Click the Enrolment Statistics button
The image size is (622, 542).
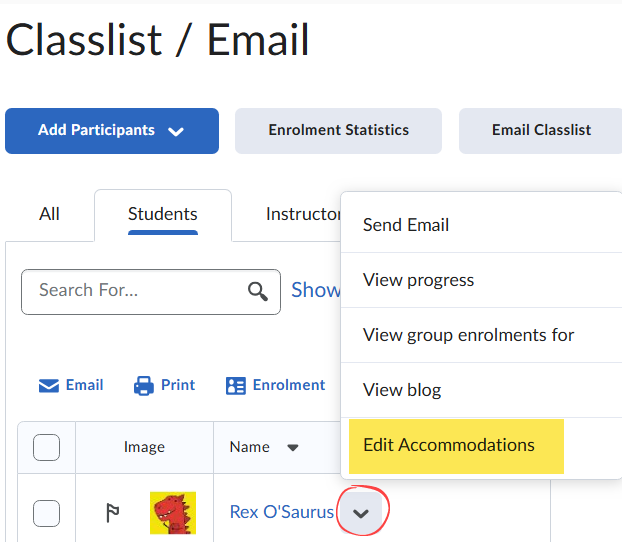[338, 130]
